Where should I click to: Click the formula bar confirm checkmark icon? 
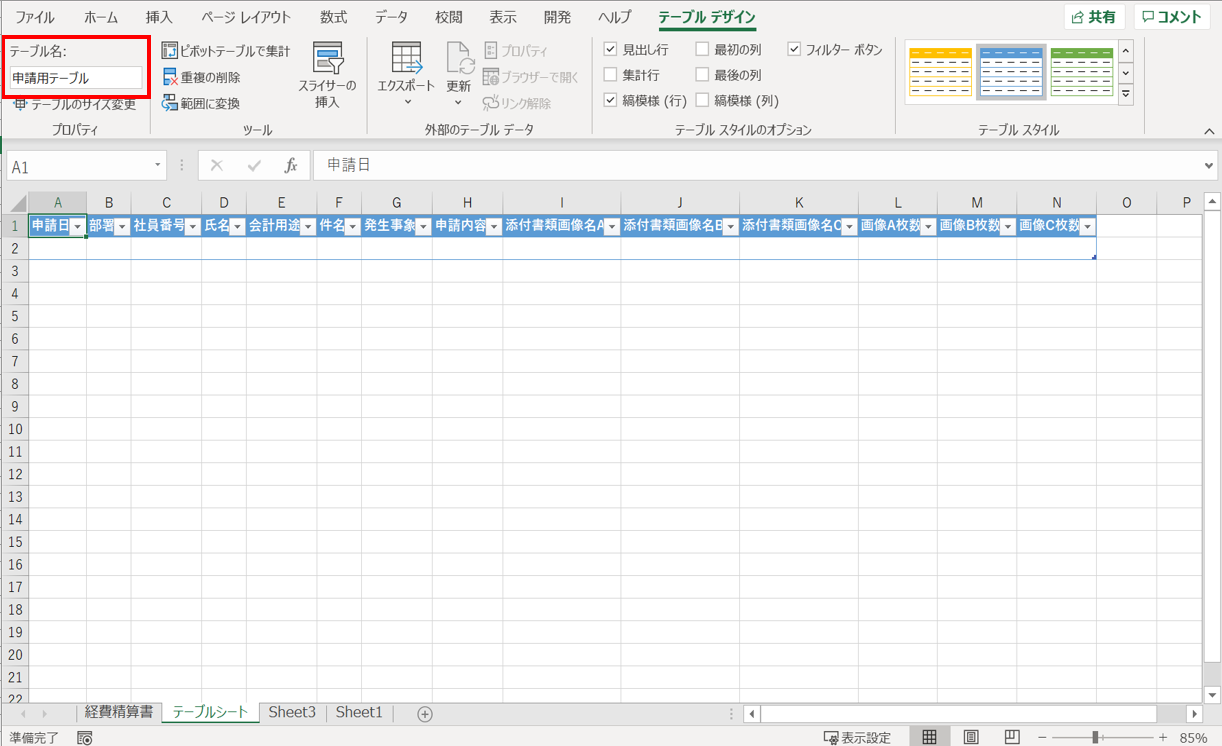pos(254,166)
